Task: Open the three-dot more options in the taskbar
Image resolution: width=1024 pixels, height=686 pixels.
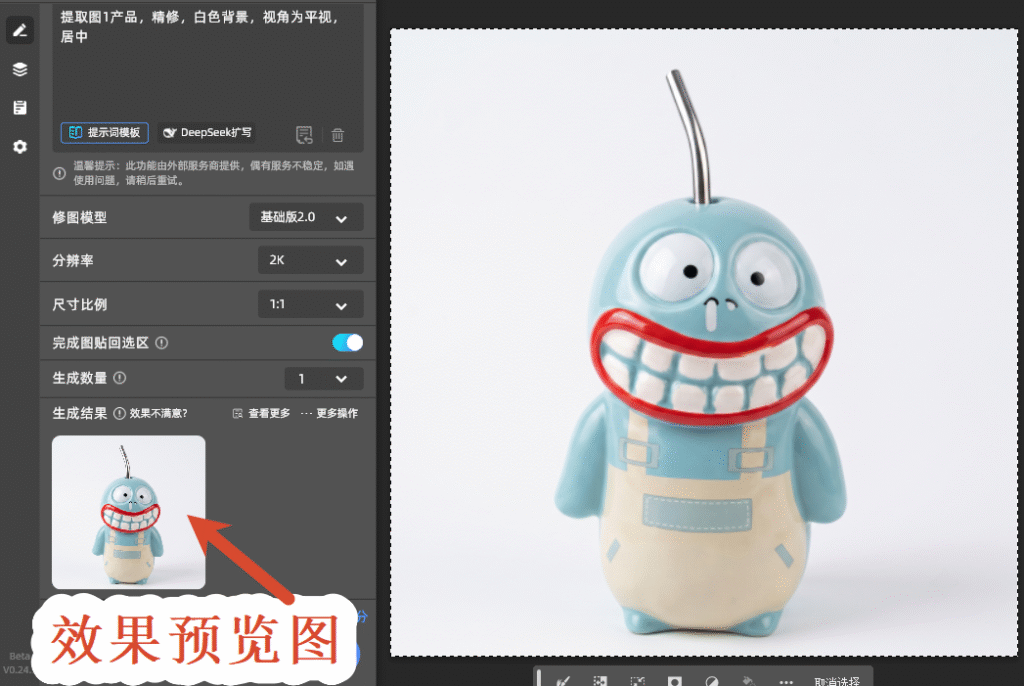Action: click(786, 681)
